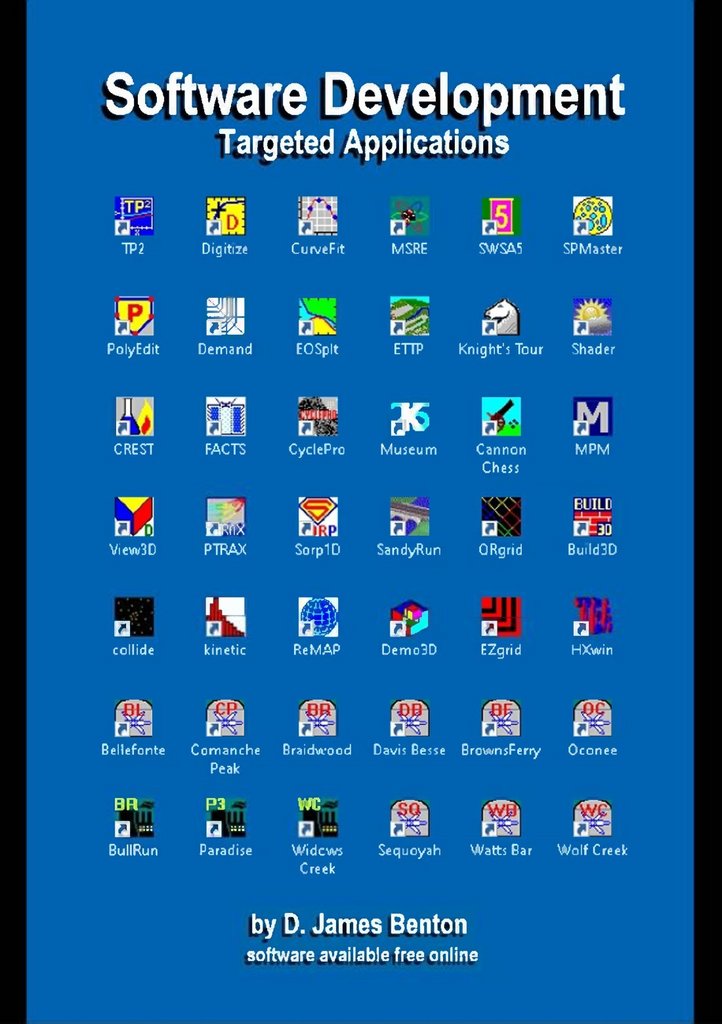Viewport: 722px width, 1024px height.
Task: Click the Braidwood BR icon
Action: point(318,717)
